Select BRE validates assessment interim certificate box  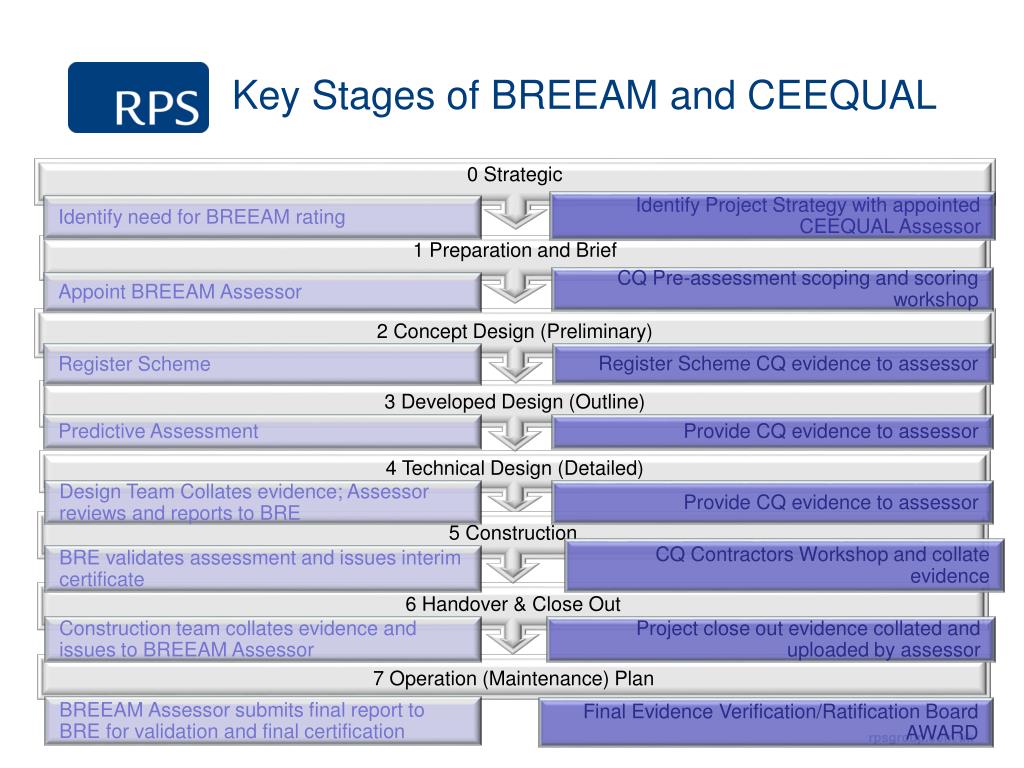(x=263, y=569)
